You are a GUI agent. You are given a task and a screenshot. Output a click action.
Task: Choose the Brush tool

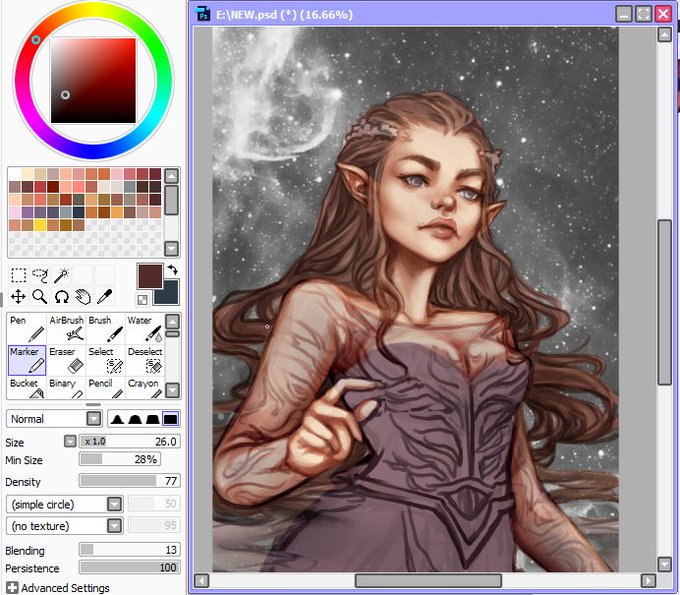pyautogui.click(x=105, y=328)
